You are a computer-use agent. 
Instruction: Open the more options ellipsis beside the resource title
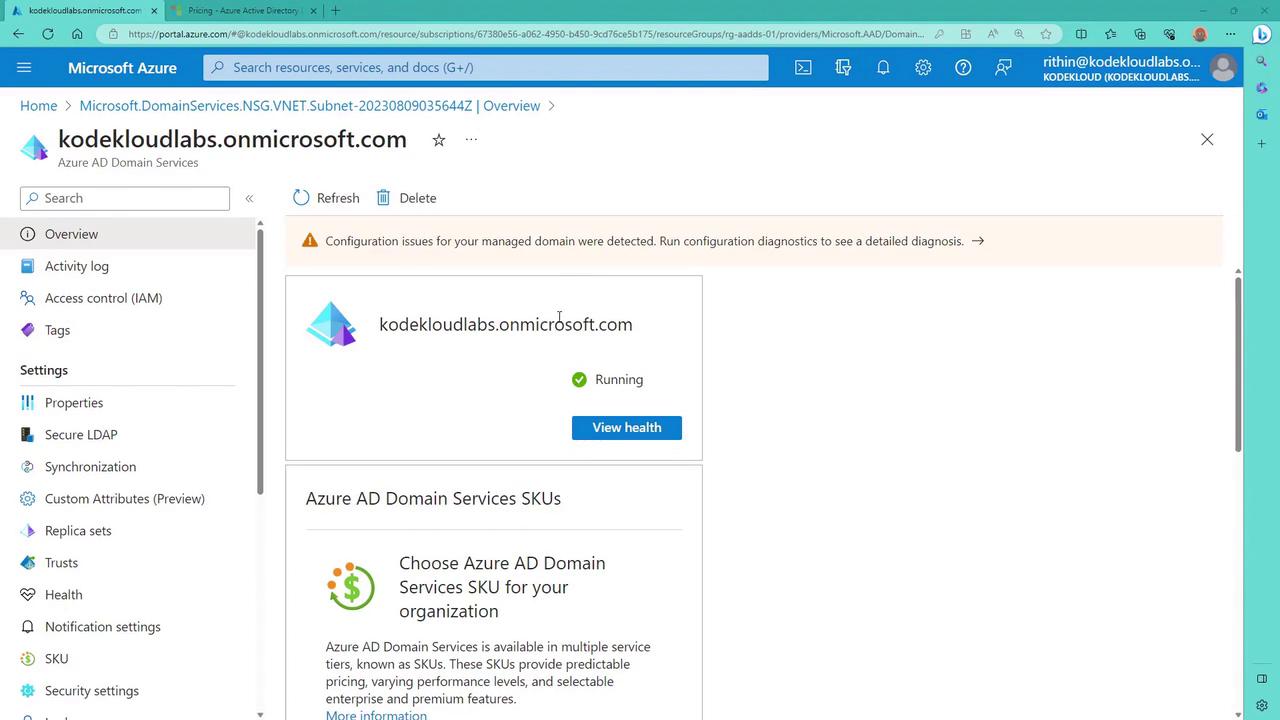click(471, 140)
